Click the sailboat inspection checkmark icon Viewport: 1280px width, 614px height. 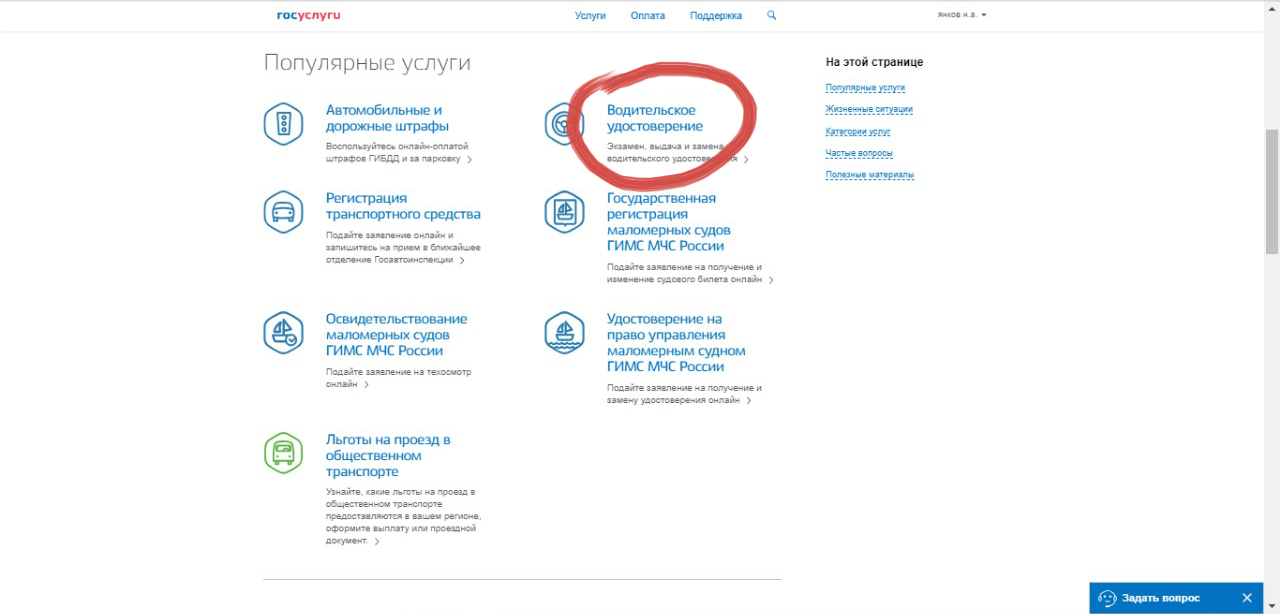283,333
